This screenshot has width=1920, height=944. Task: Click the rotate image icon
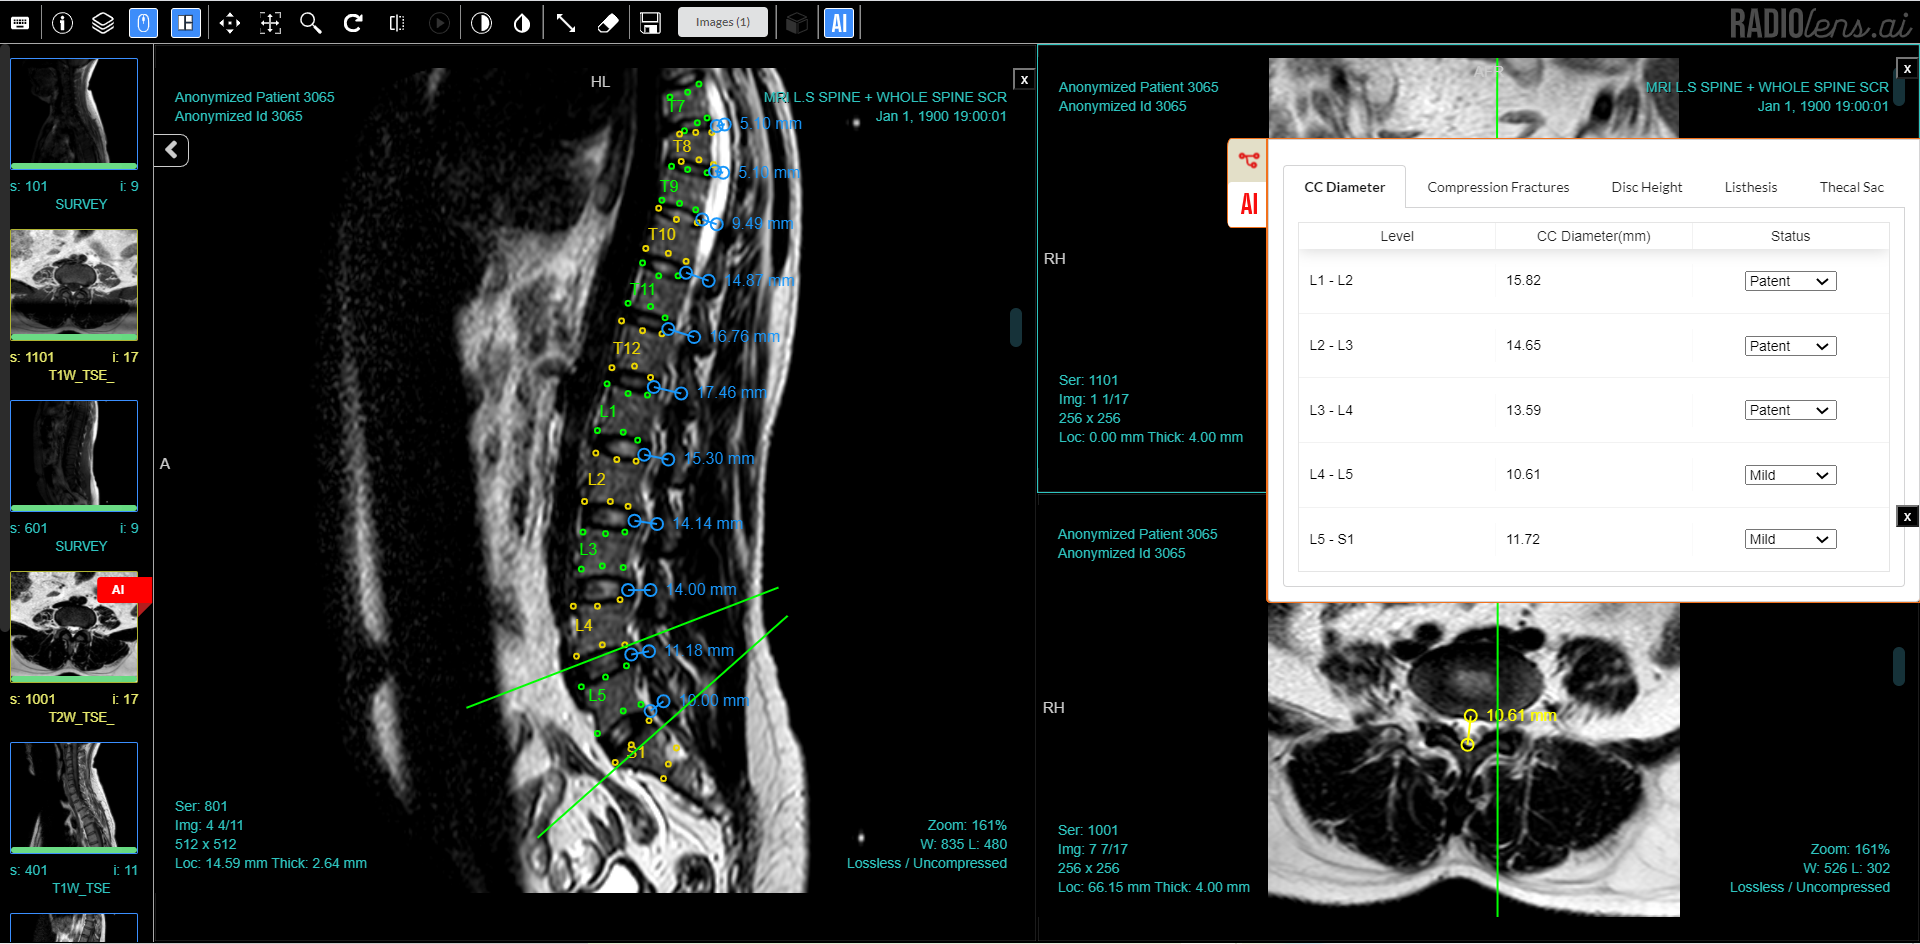(x=353, y=23)
